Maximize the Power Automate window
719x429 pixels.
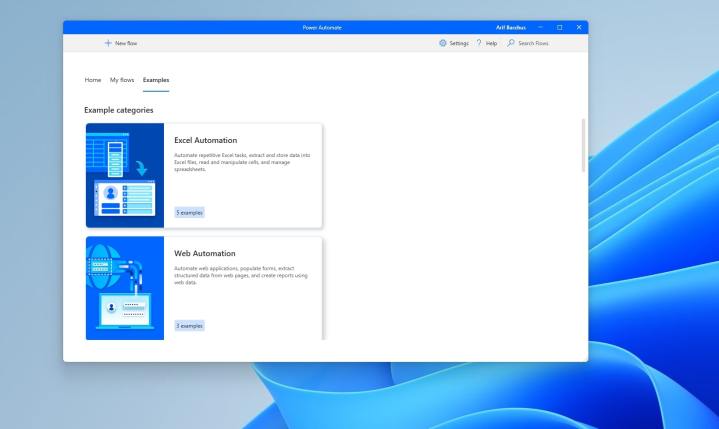(559, 28)
